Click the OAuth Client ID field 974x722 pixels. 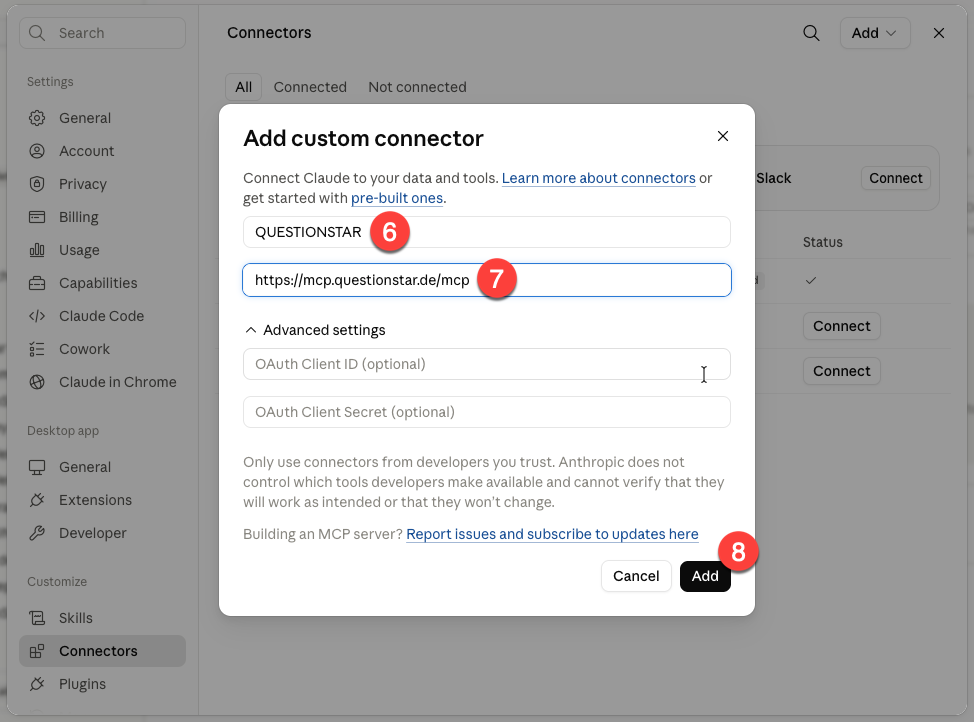click(x=487, y=364)
